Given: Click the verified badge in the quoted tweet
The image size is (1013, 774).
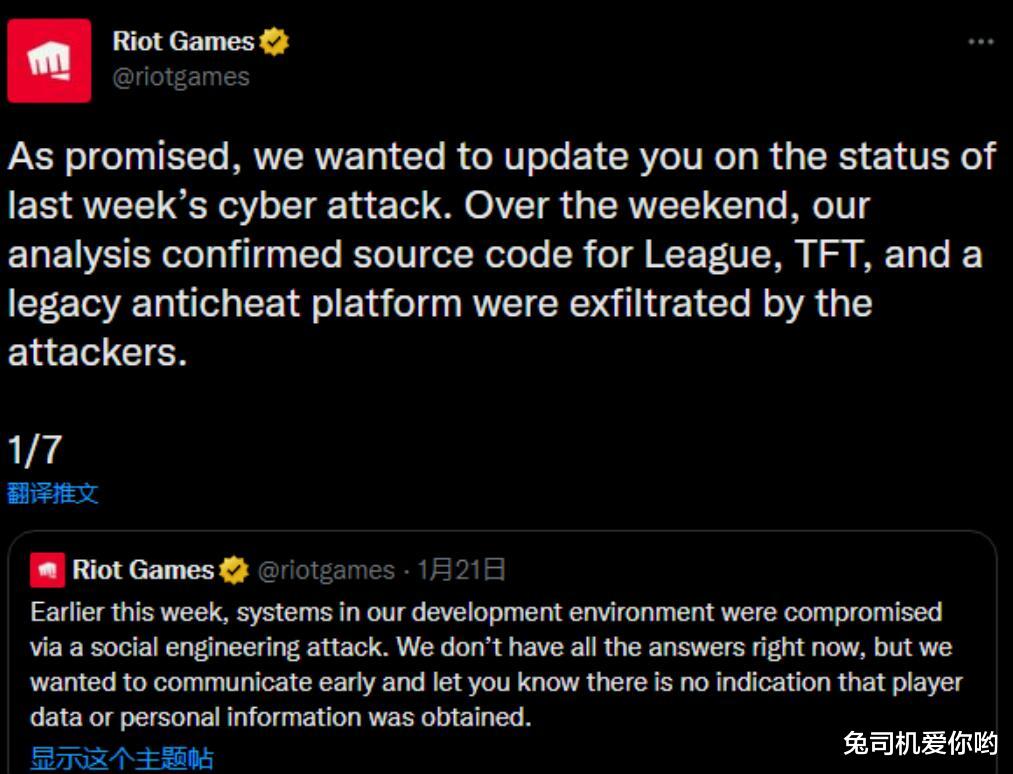Looking at the screenshot, I should point(234,570).
